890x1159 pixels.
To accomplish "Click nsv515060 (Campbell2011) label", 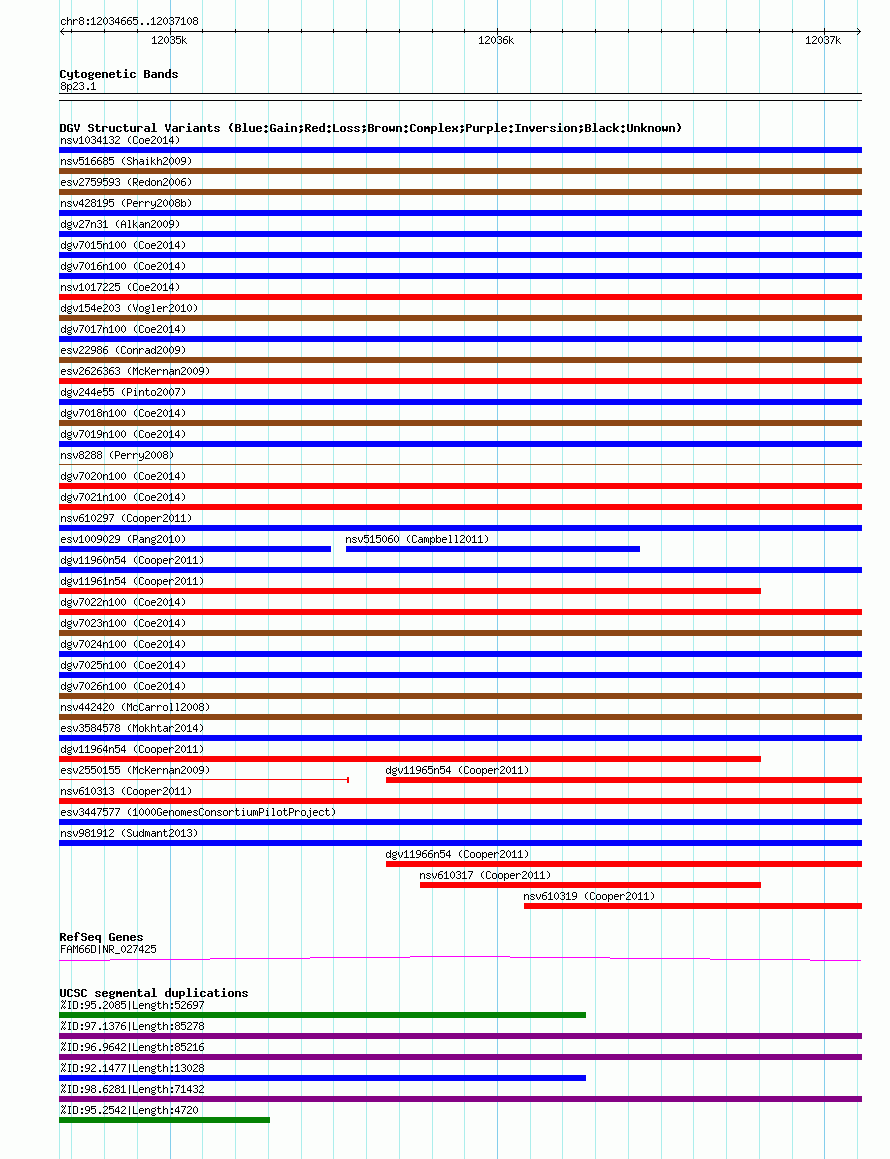I will point(417,540).
